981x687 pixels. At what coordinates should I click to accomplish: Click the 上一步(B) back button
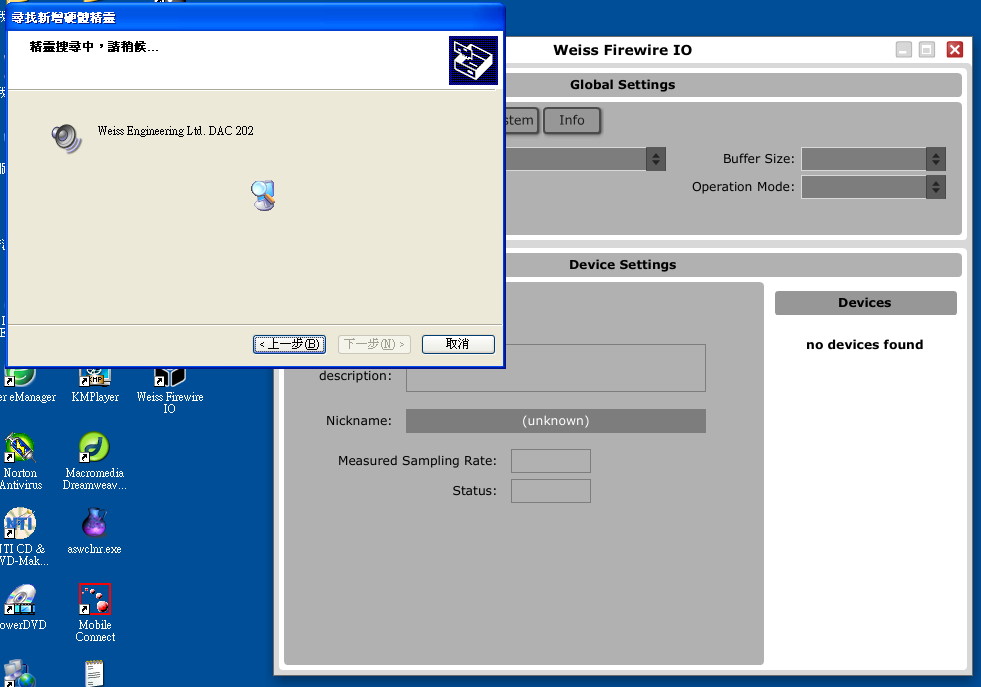tap(289, 344)
